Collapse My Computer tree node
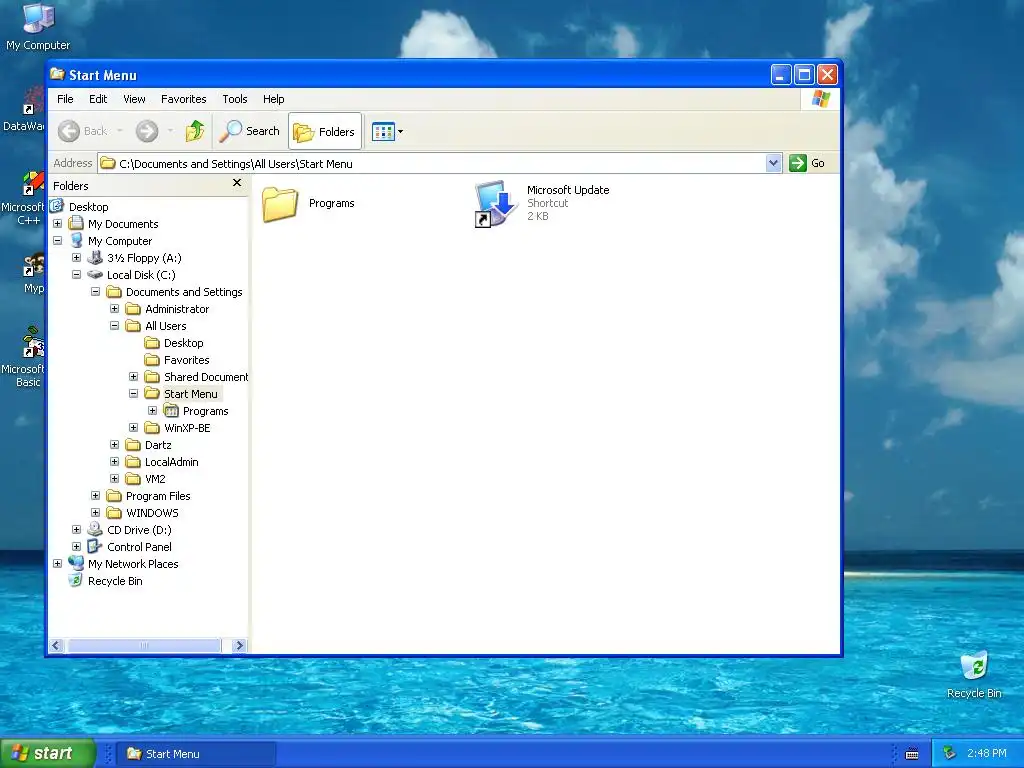 pos(57,240)
